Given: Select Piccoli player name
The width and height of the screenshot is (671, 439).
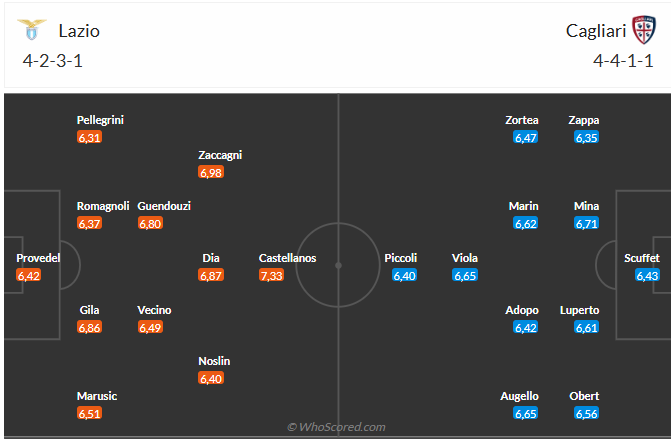Looking at the screenshot, I should 401,258.
